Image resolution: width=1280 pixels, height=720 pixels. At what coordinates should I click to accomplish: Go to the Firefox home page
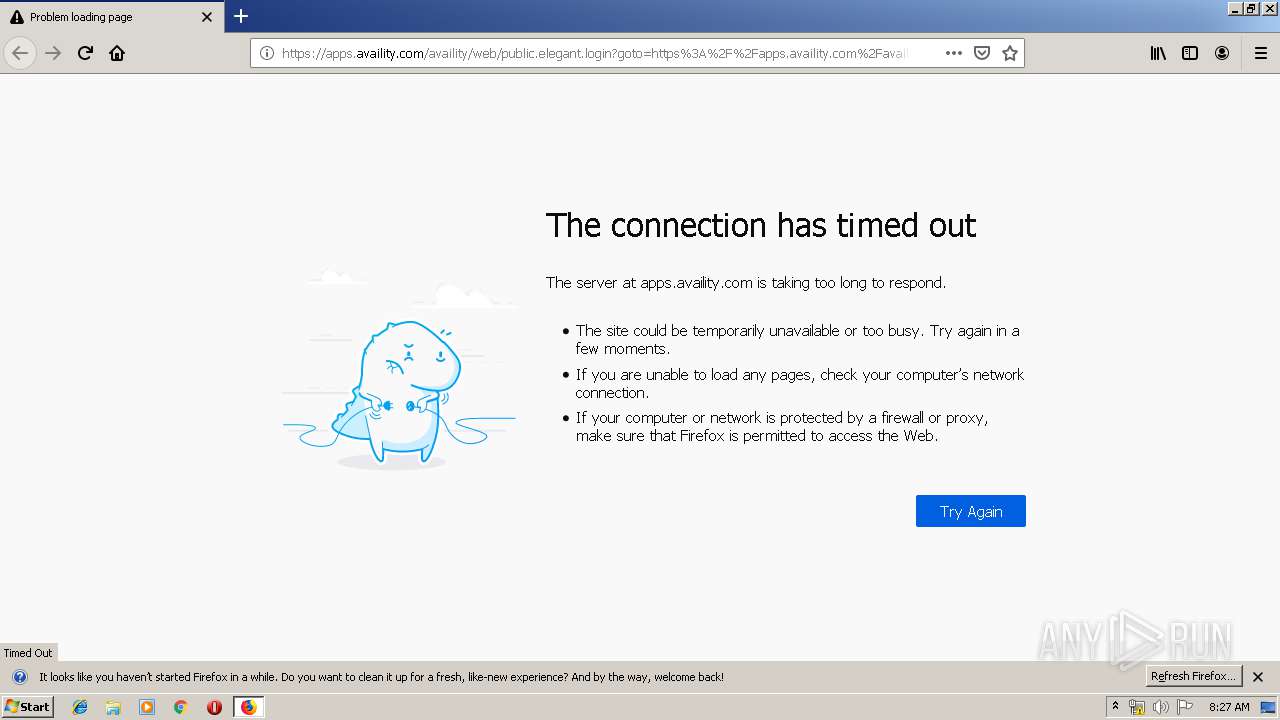click(x=117, y=53)
